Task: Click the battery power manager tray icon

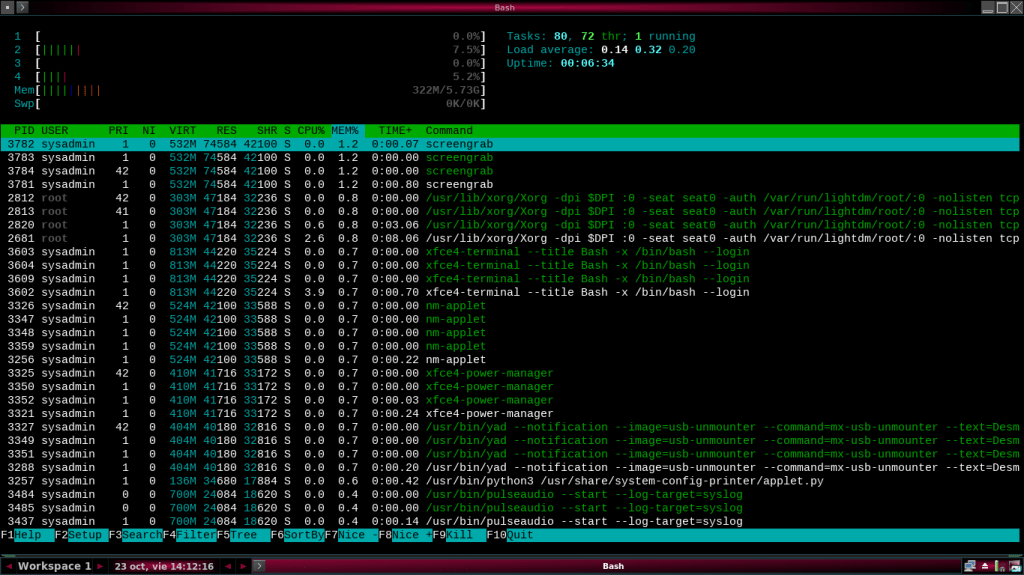Action: click(999, 566)
